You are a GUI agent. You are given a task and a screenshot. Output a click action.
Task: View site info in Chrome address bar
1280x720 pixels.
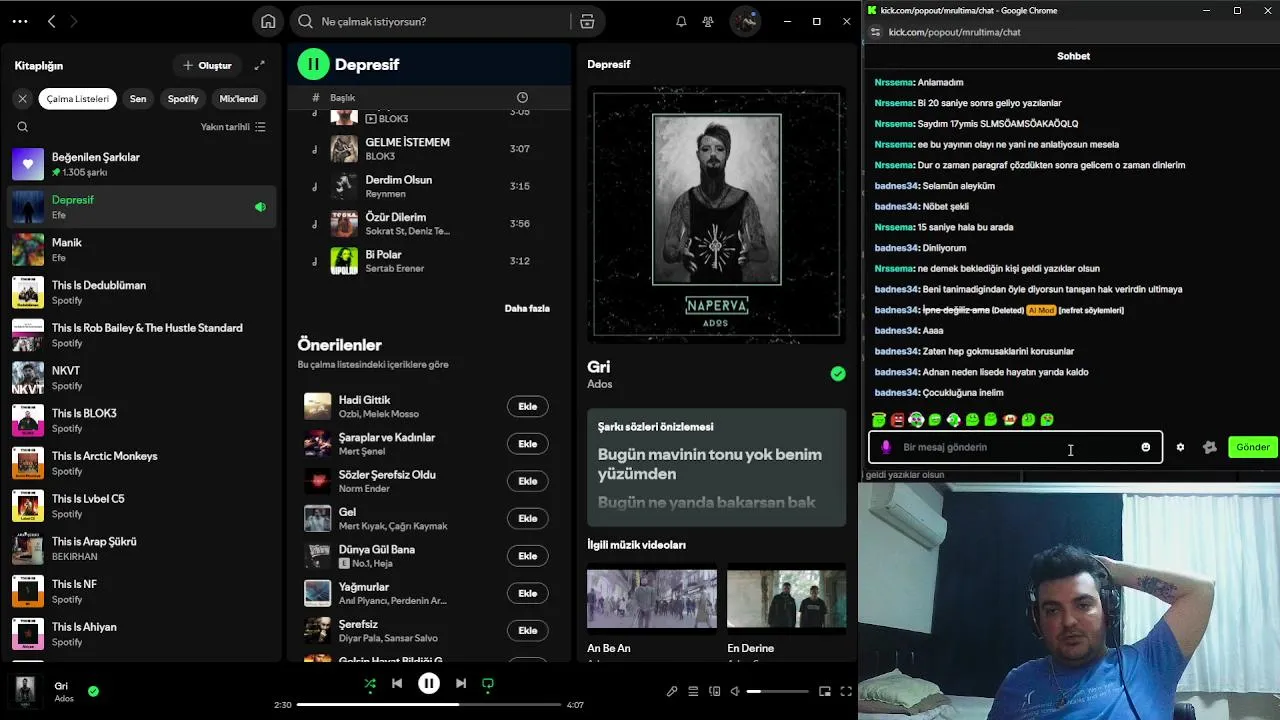click(875, 32)
